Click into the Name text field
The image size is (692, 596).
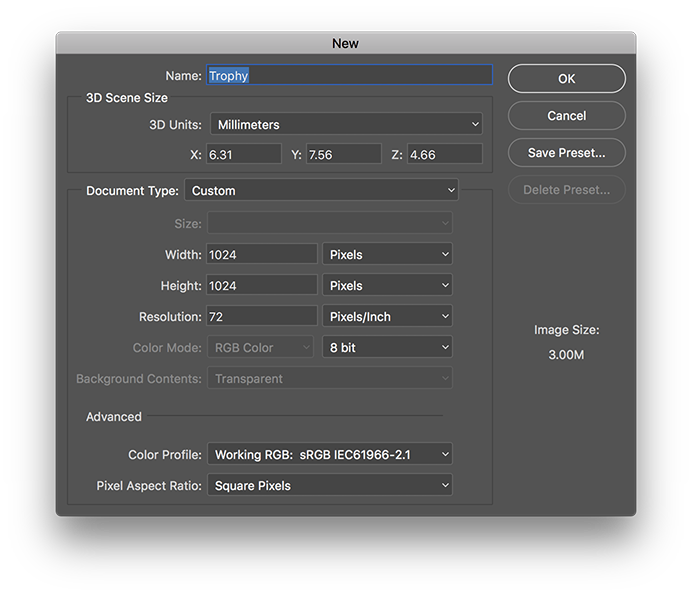[x=349, y=76]
